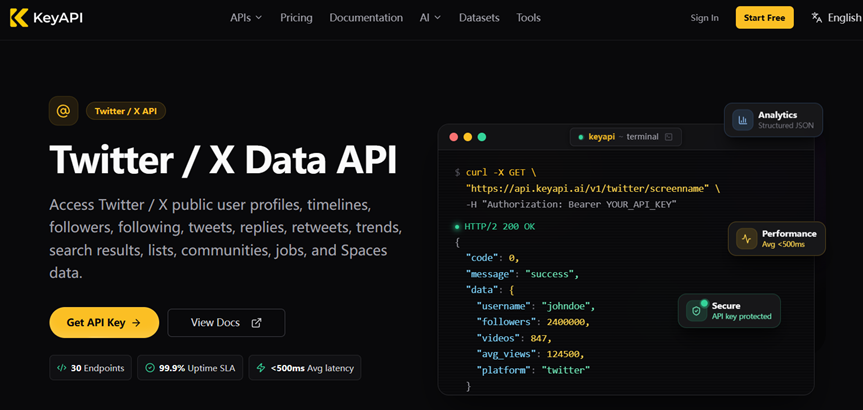Open the Pricing page
The width and height of the screenshot is (863, 410).
coord(296,18)
